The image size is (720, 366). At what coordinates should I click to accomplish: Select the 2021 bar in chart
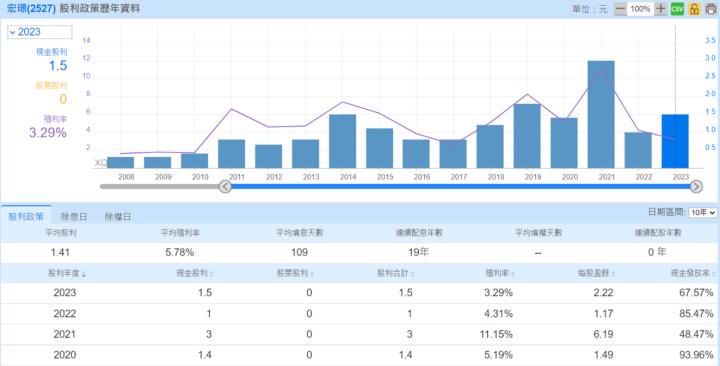601,114
